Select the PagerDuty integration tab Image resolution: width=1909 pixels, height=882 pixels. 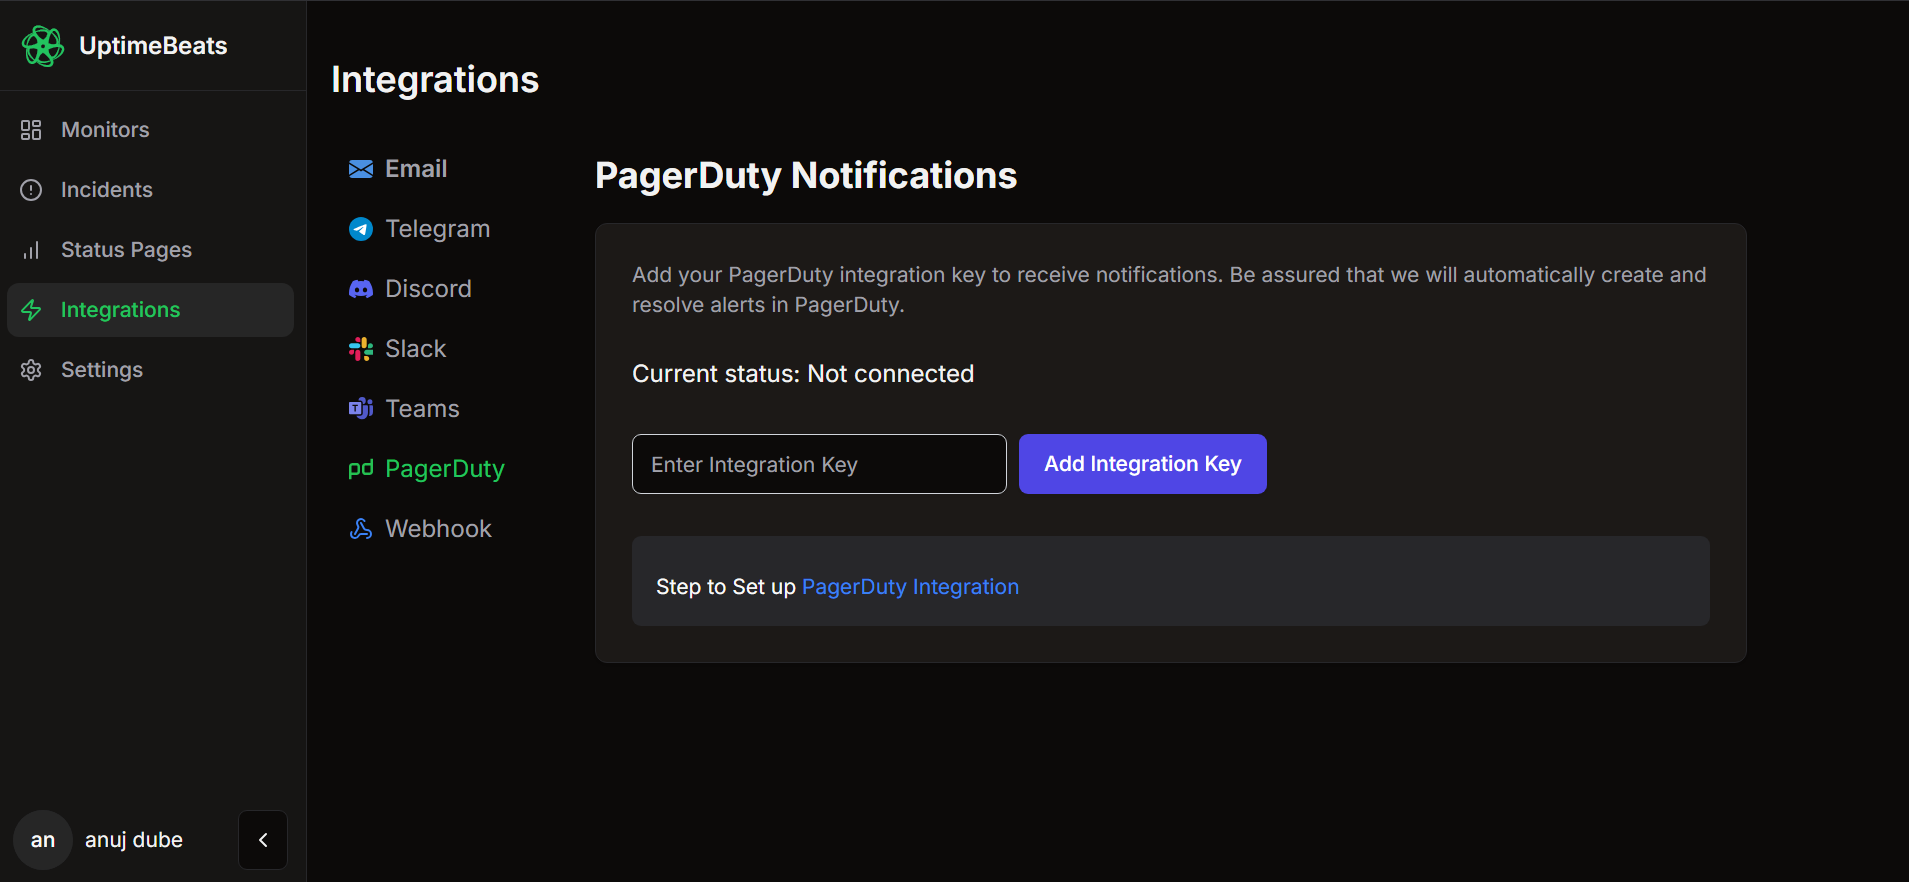[x=444, y=469]
